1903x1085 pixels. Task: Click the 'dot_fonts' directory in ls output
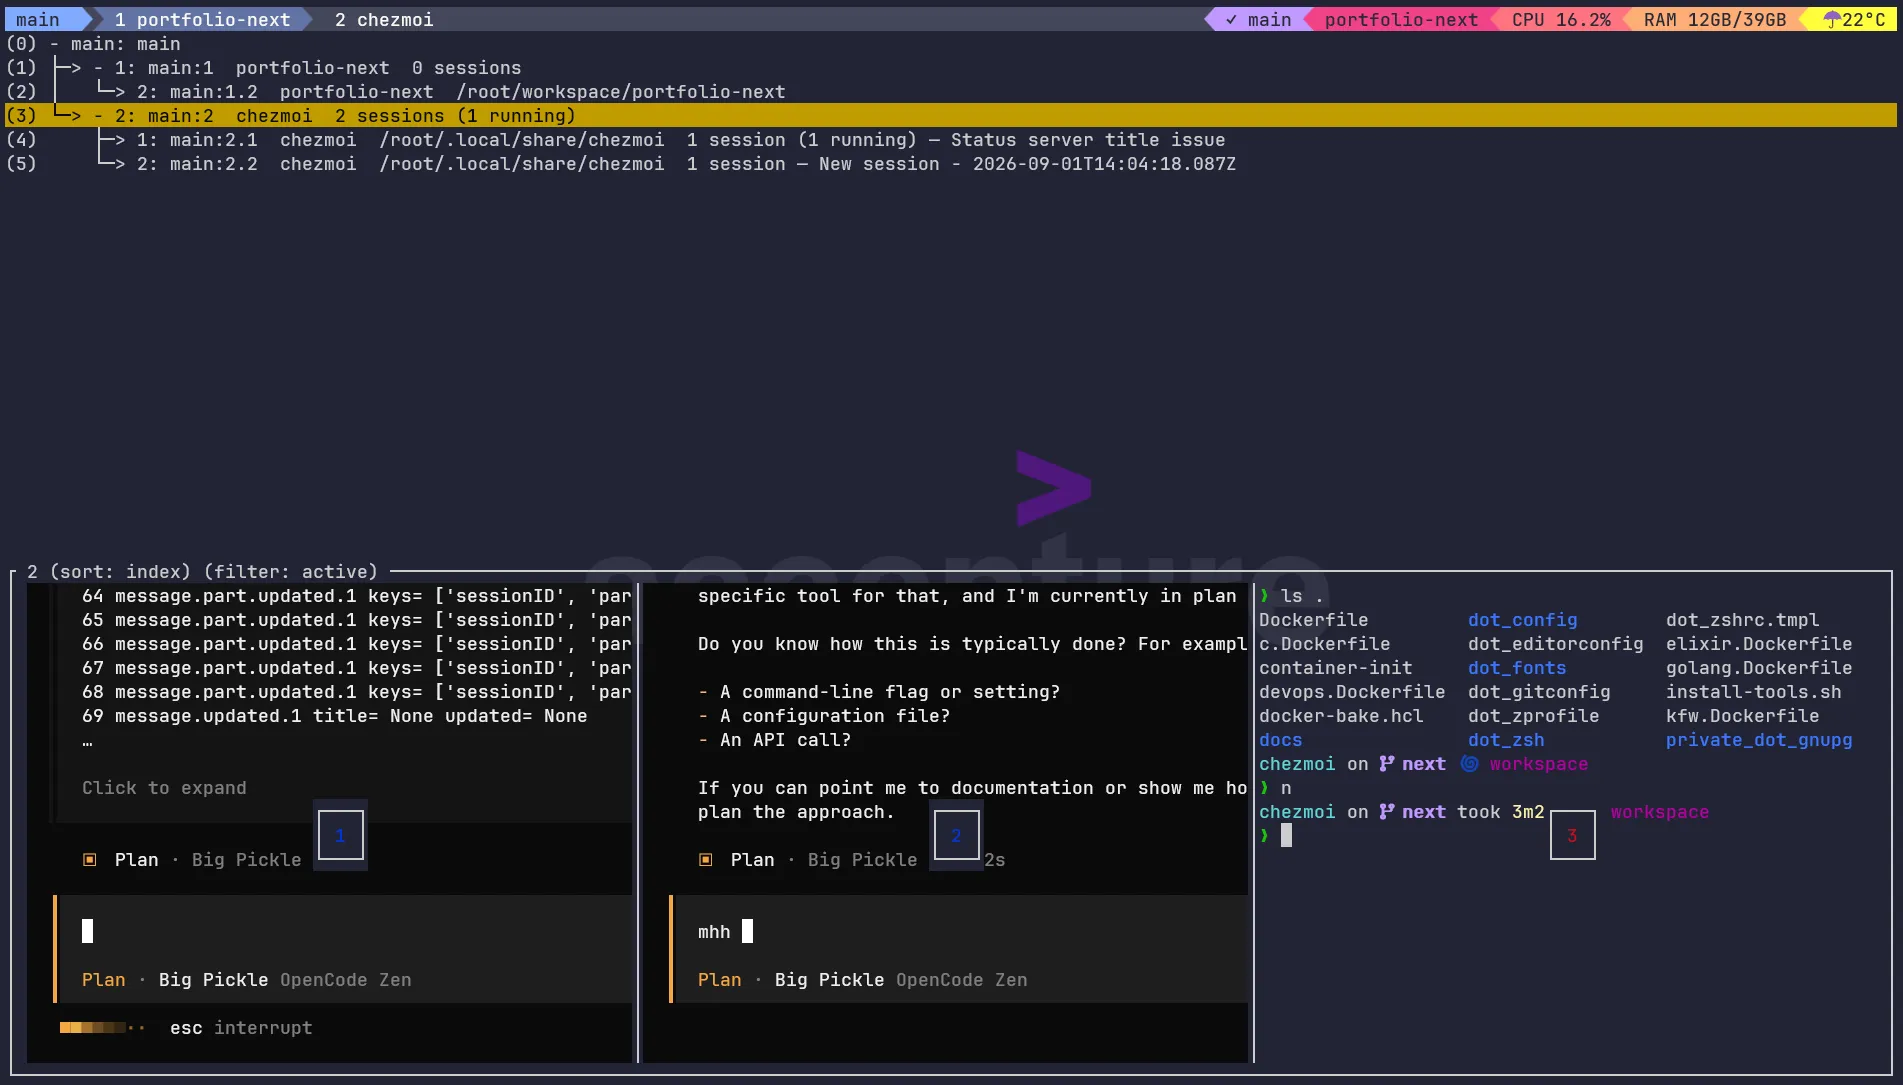tap(1517, 668)
